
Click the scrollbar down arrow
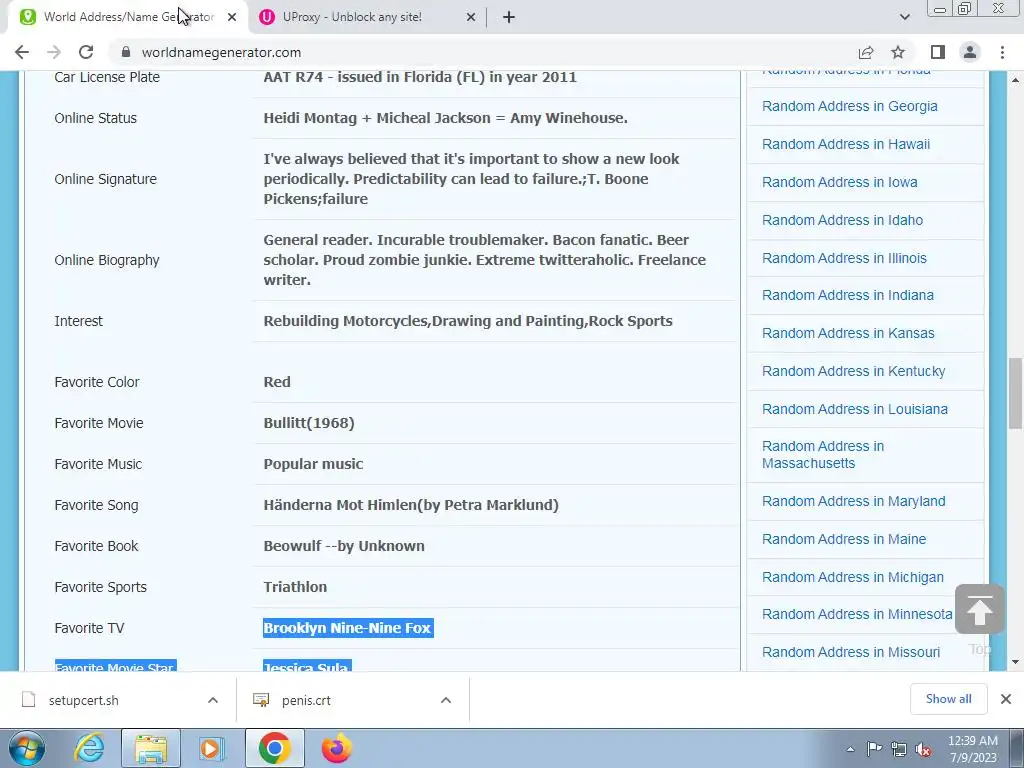[1014, 662]
